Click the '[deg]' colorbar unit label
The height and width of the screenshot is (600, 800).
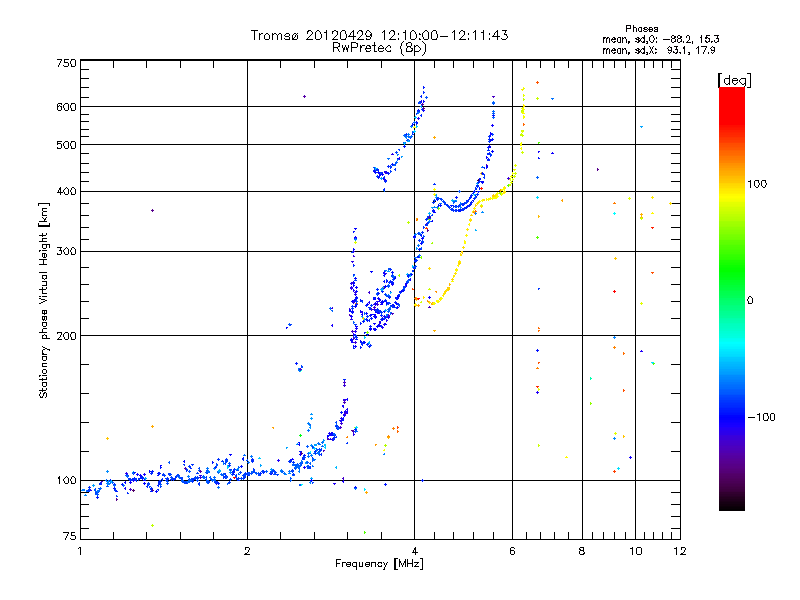(x=734, y=81)
